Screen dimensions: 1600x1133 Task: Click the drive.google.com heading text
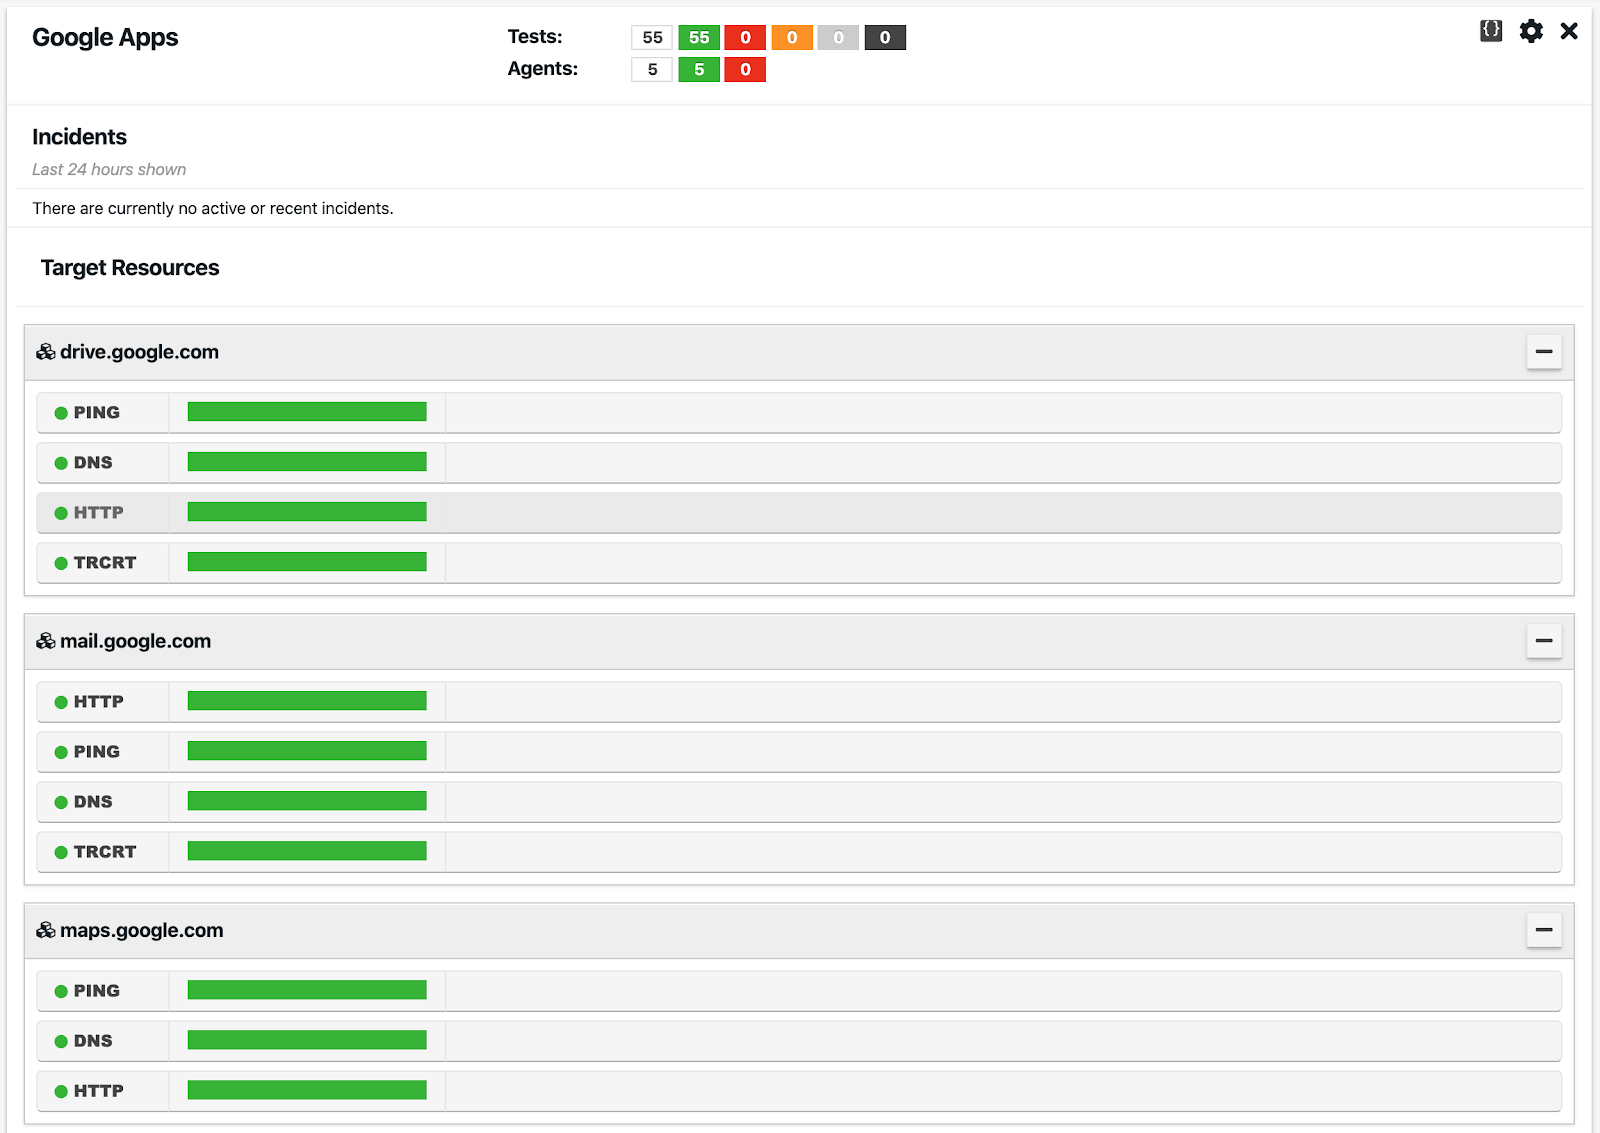point(139,352)
